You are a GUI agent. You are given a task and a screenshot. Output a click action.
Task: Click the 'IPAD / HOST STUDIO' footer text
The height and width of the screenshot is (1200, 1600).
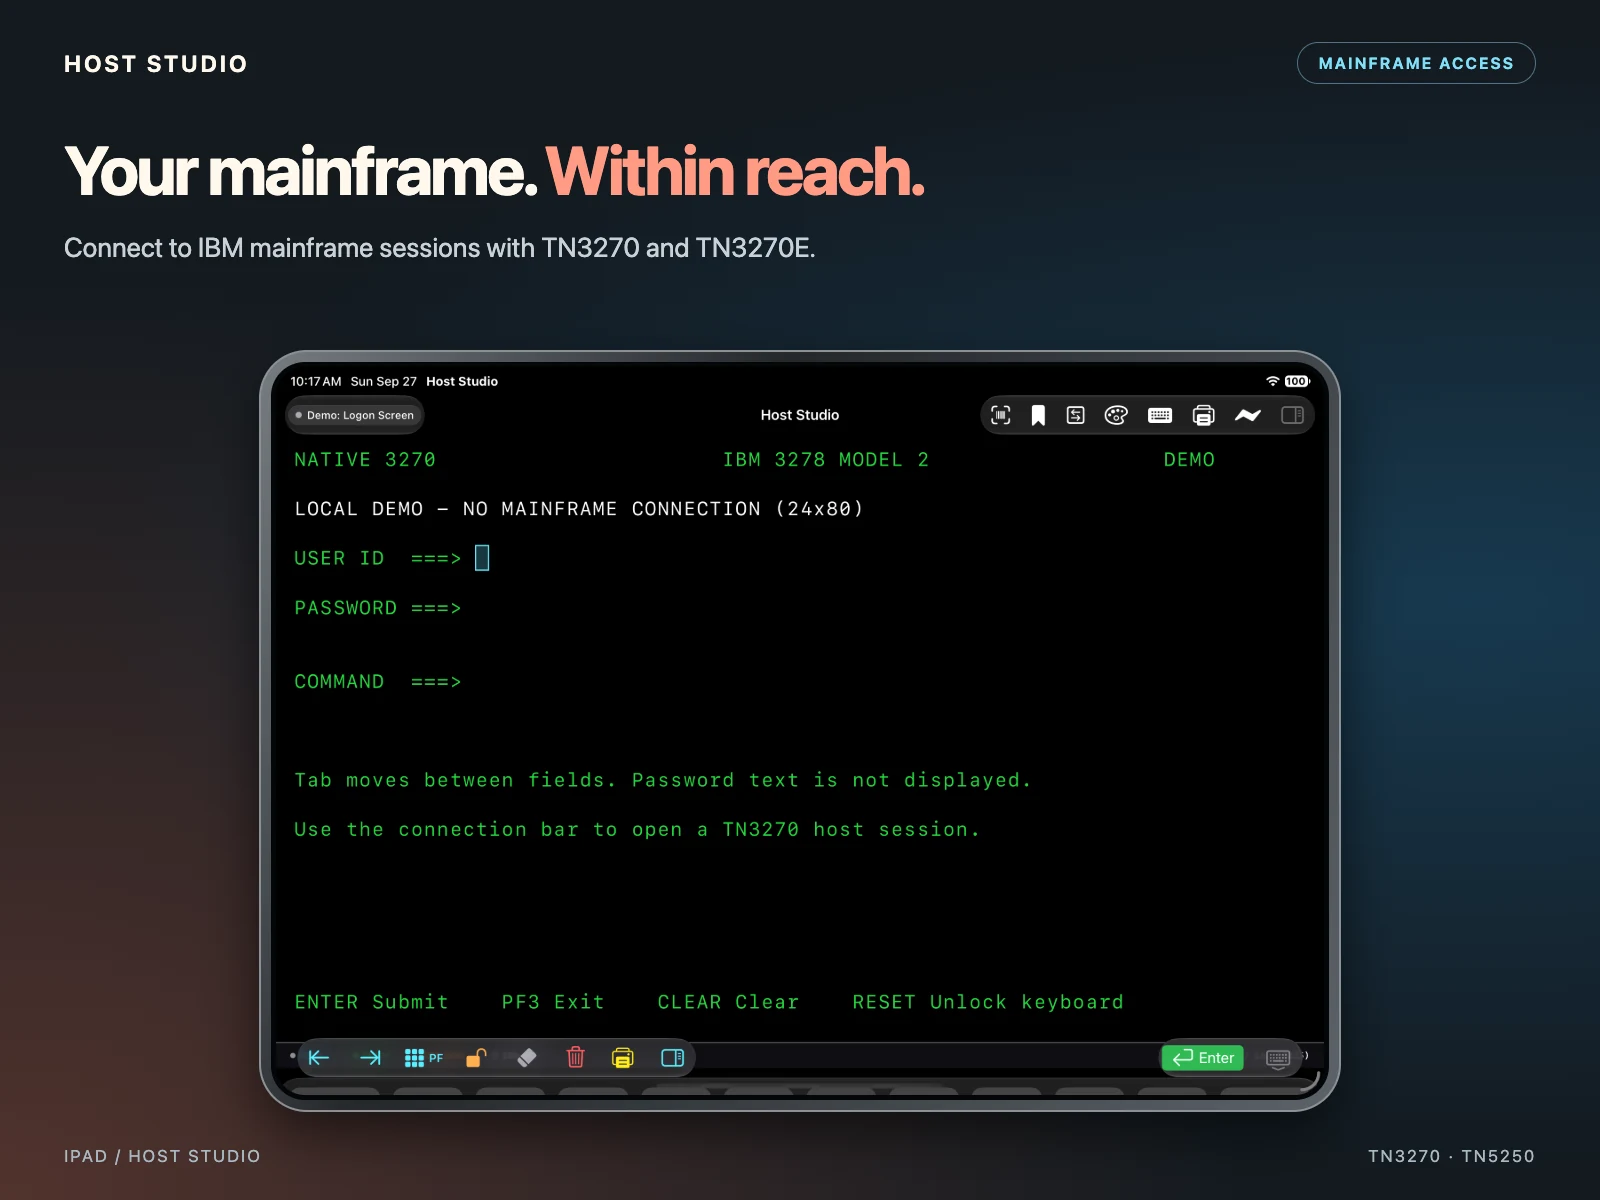162,1156
